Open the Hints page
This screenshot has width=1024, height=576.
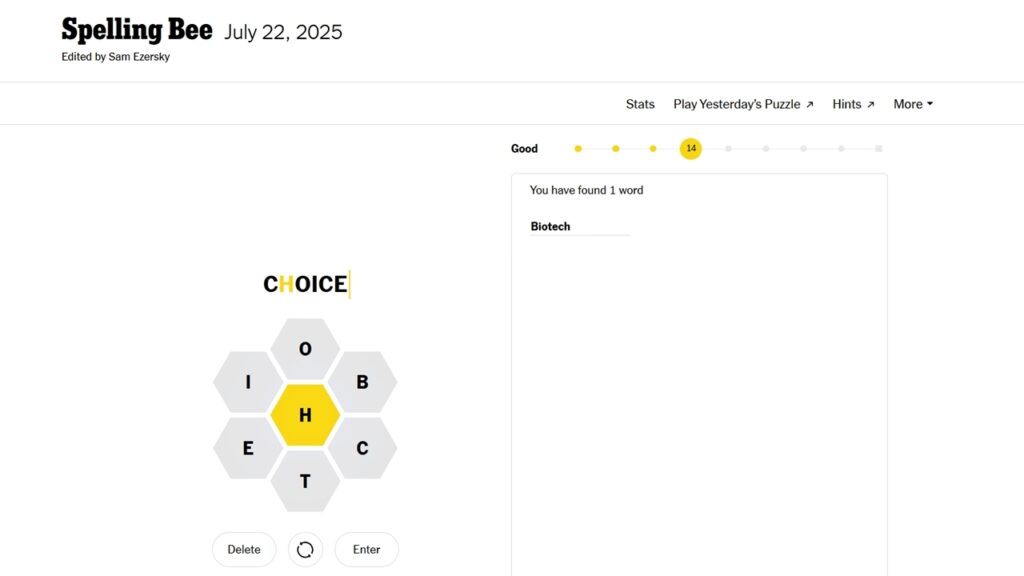pyautogui.click(x=847, y=103)
